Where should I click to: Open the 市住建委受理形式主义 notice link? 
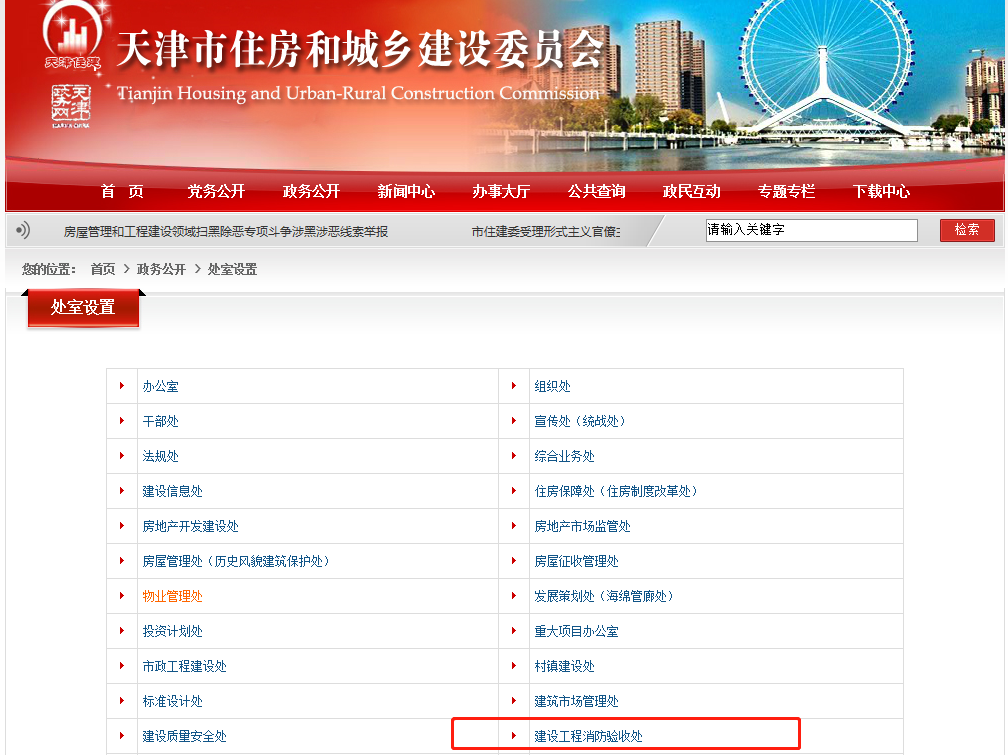tap(546, 232)
